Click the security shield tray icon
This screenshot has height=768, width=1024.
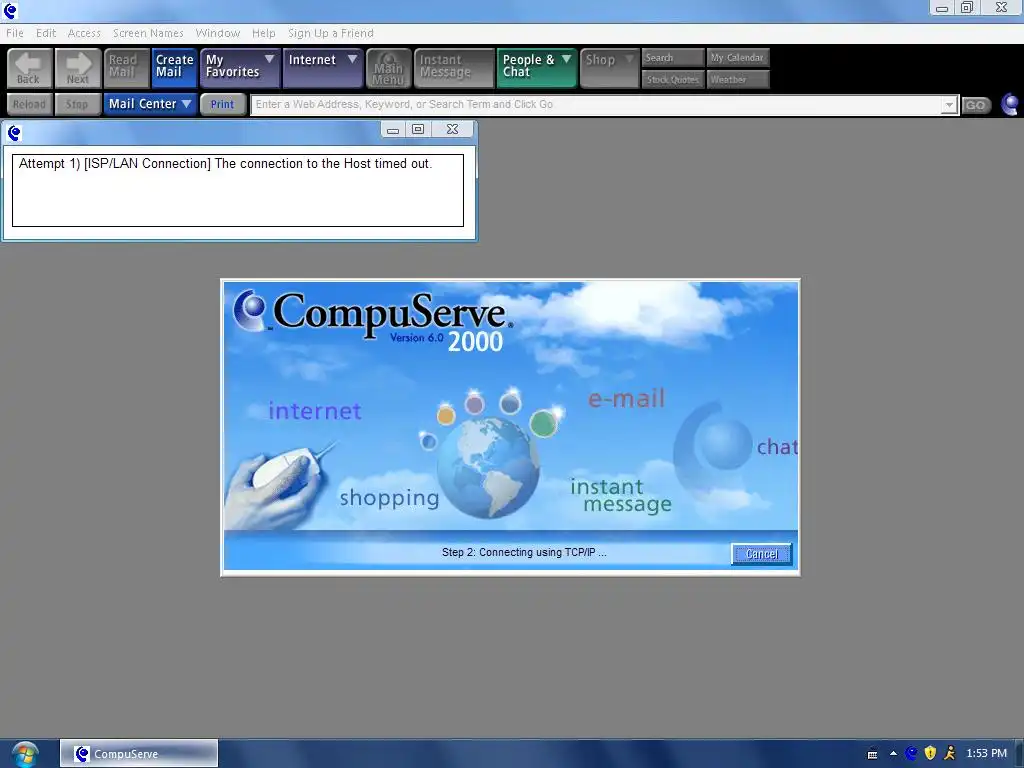tap(931, 754)
